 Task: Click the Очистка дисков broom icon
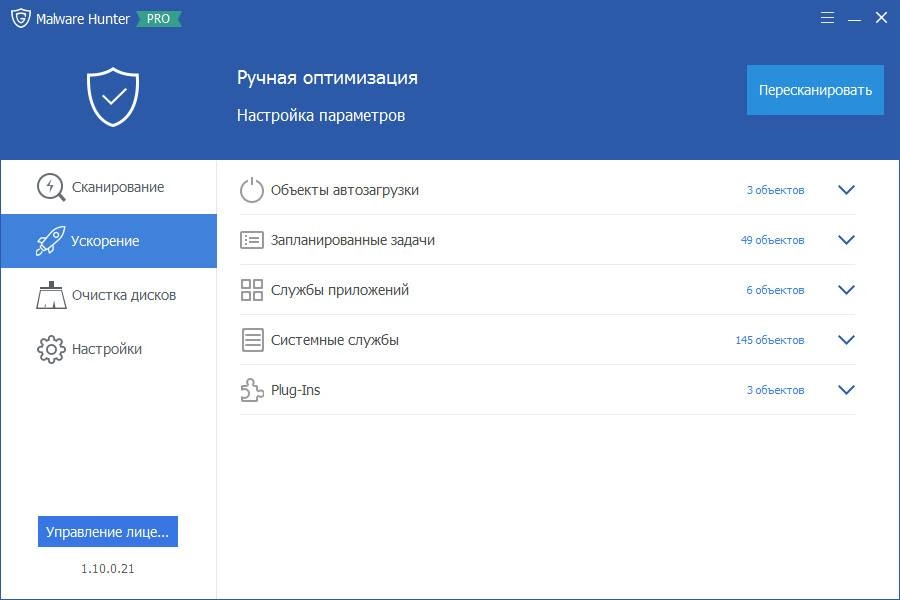tap(51, 295)
